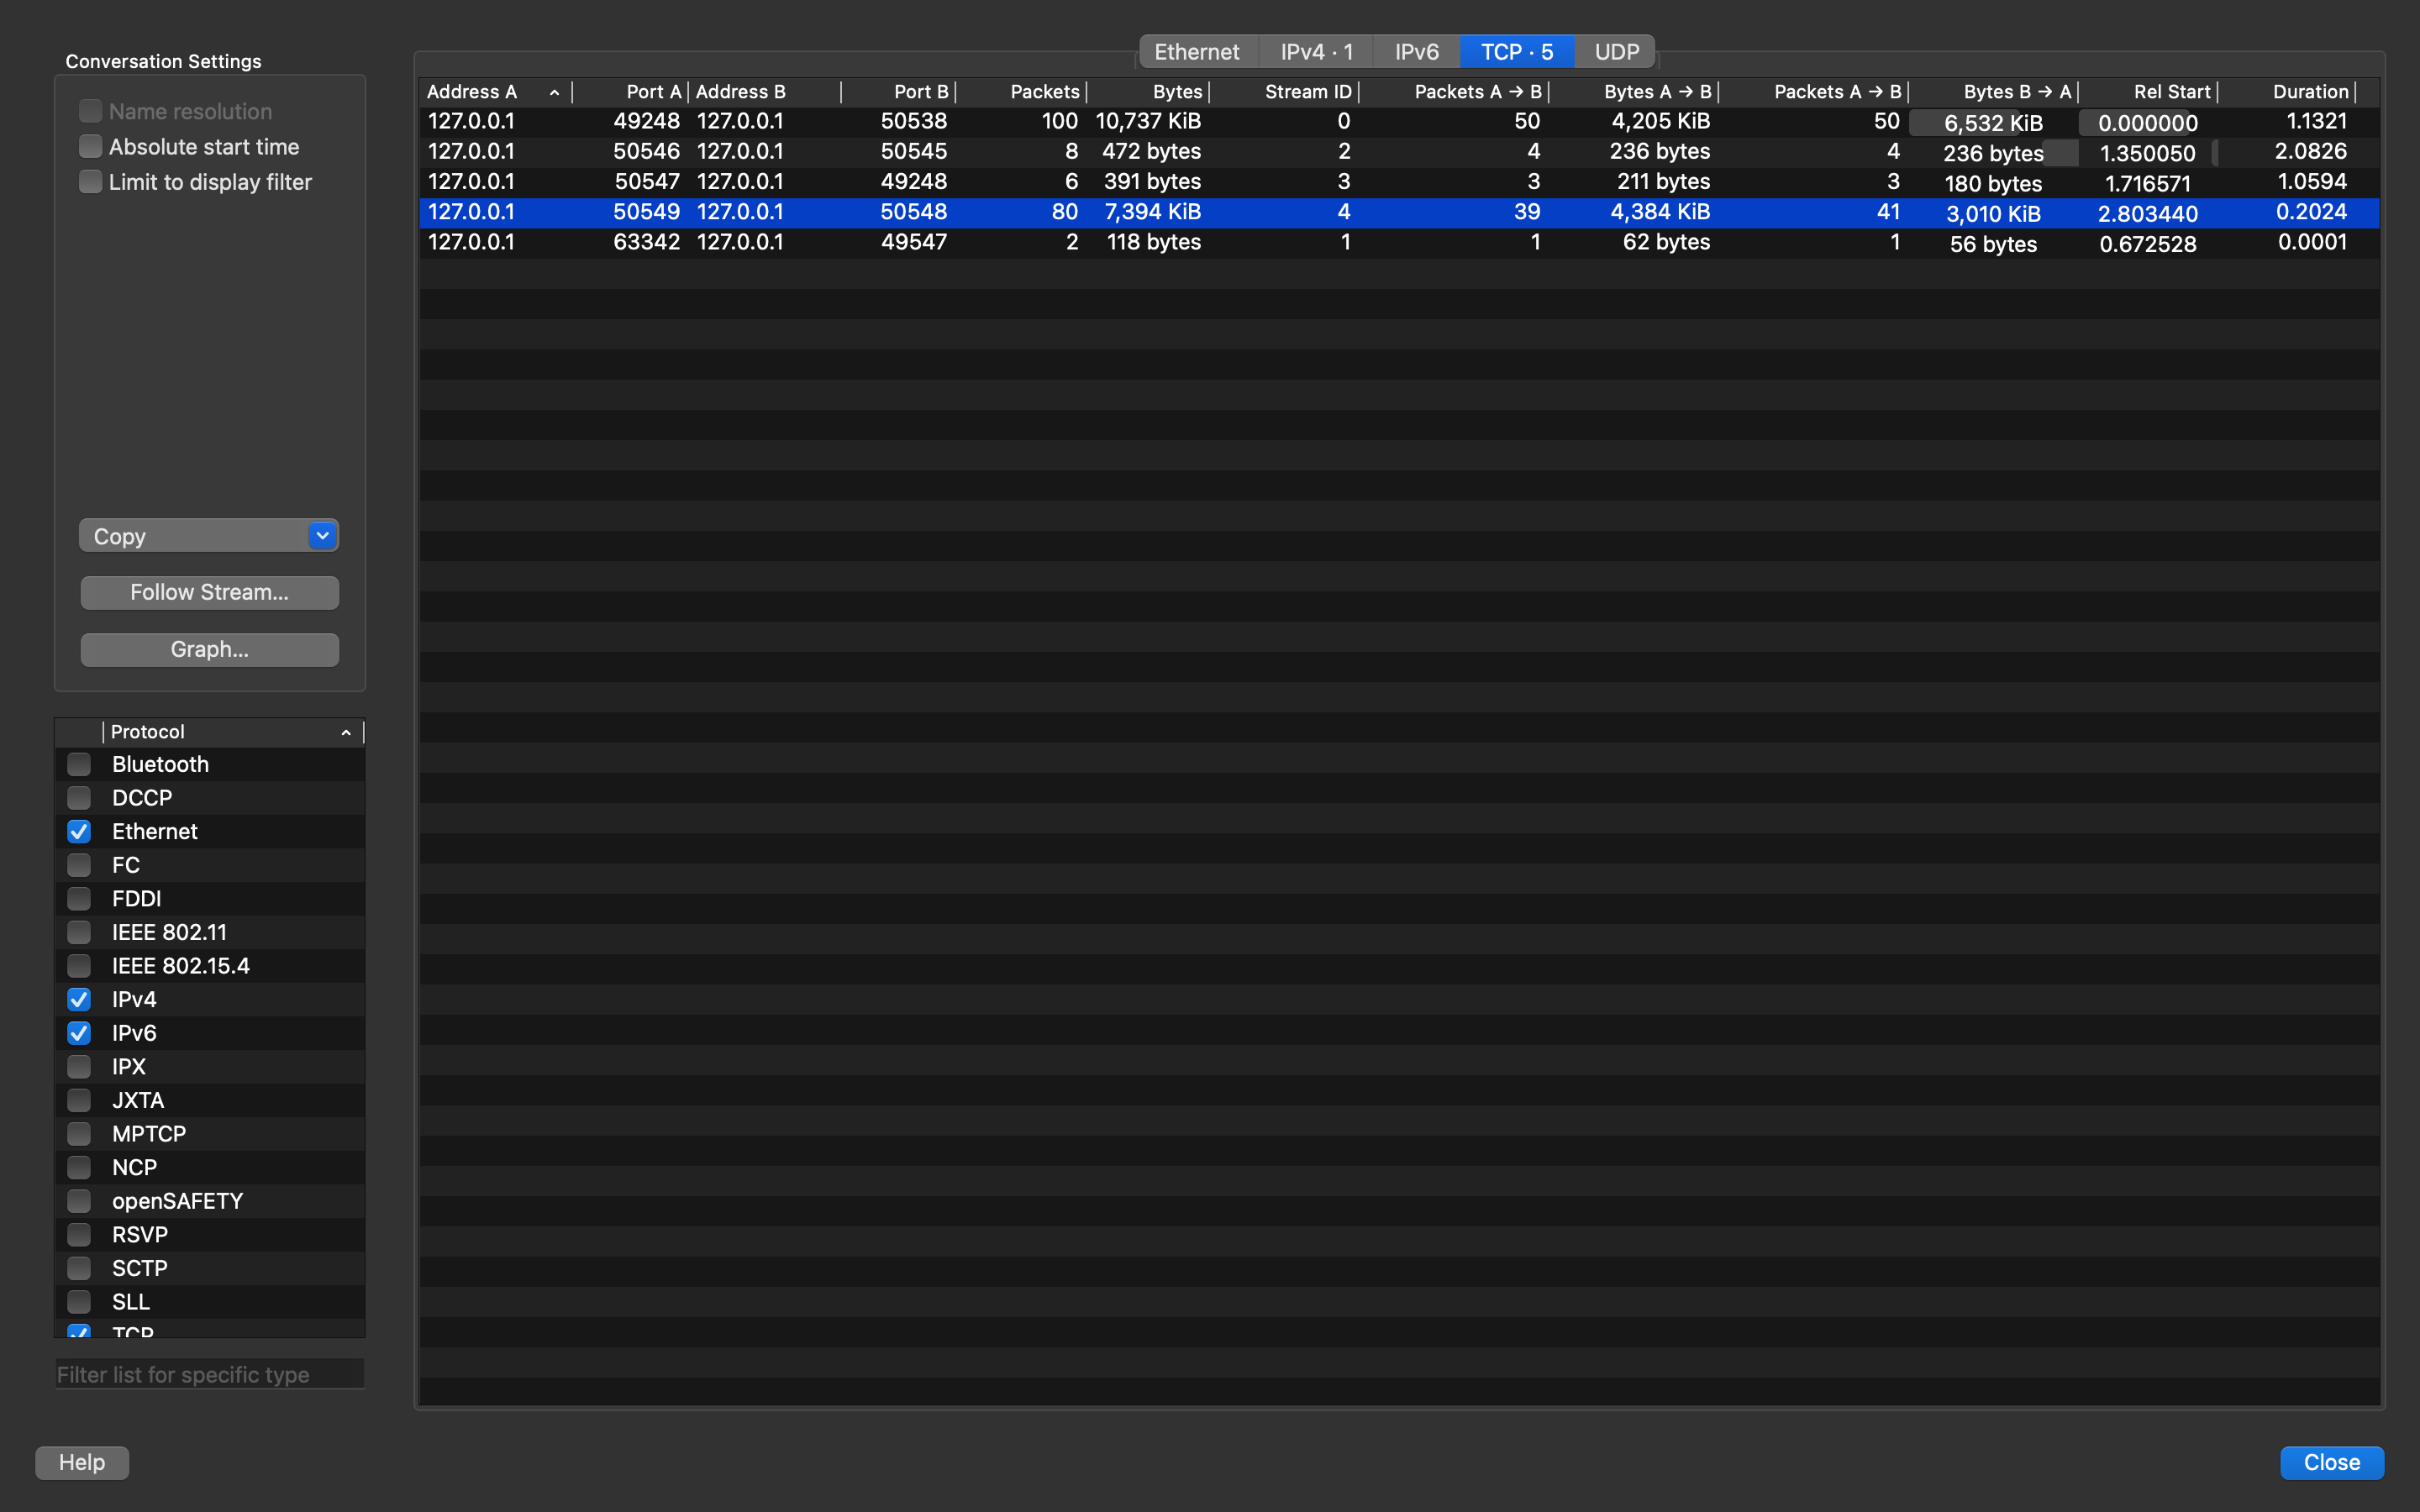Switch to the IPv6 tab
Image resolution: width=2420 pixels, height=1512 pixels.
tap(1417, 52)
